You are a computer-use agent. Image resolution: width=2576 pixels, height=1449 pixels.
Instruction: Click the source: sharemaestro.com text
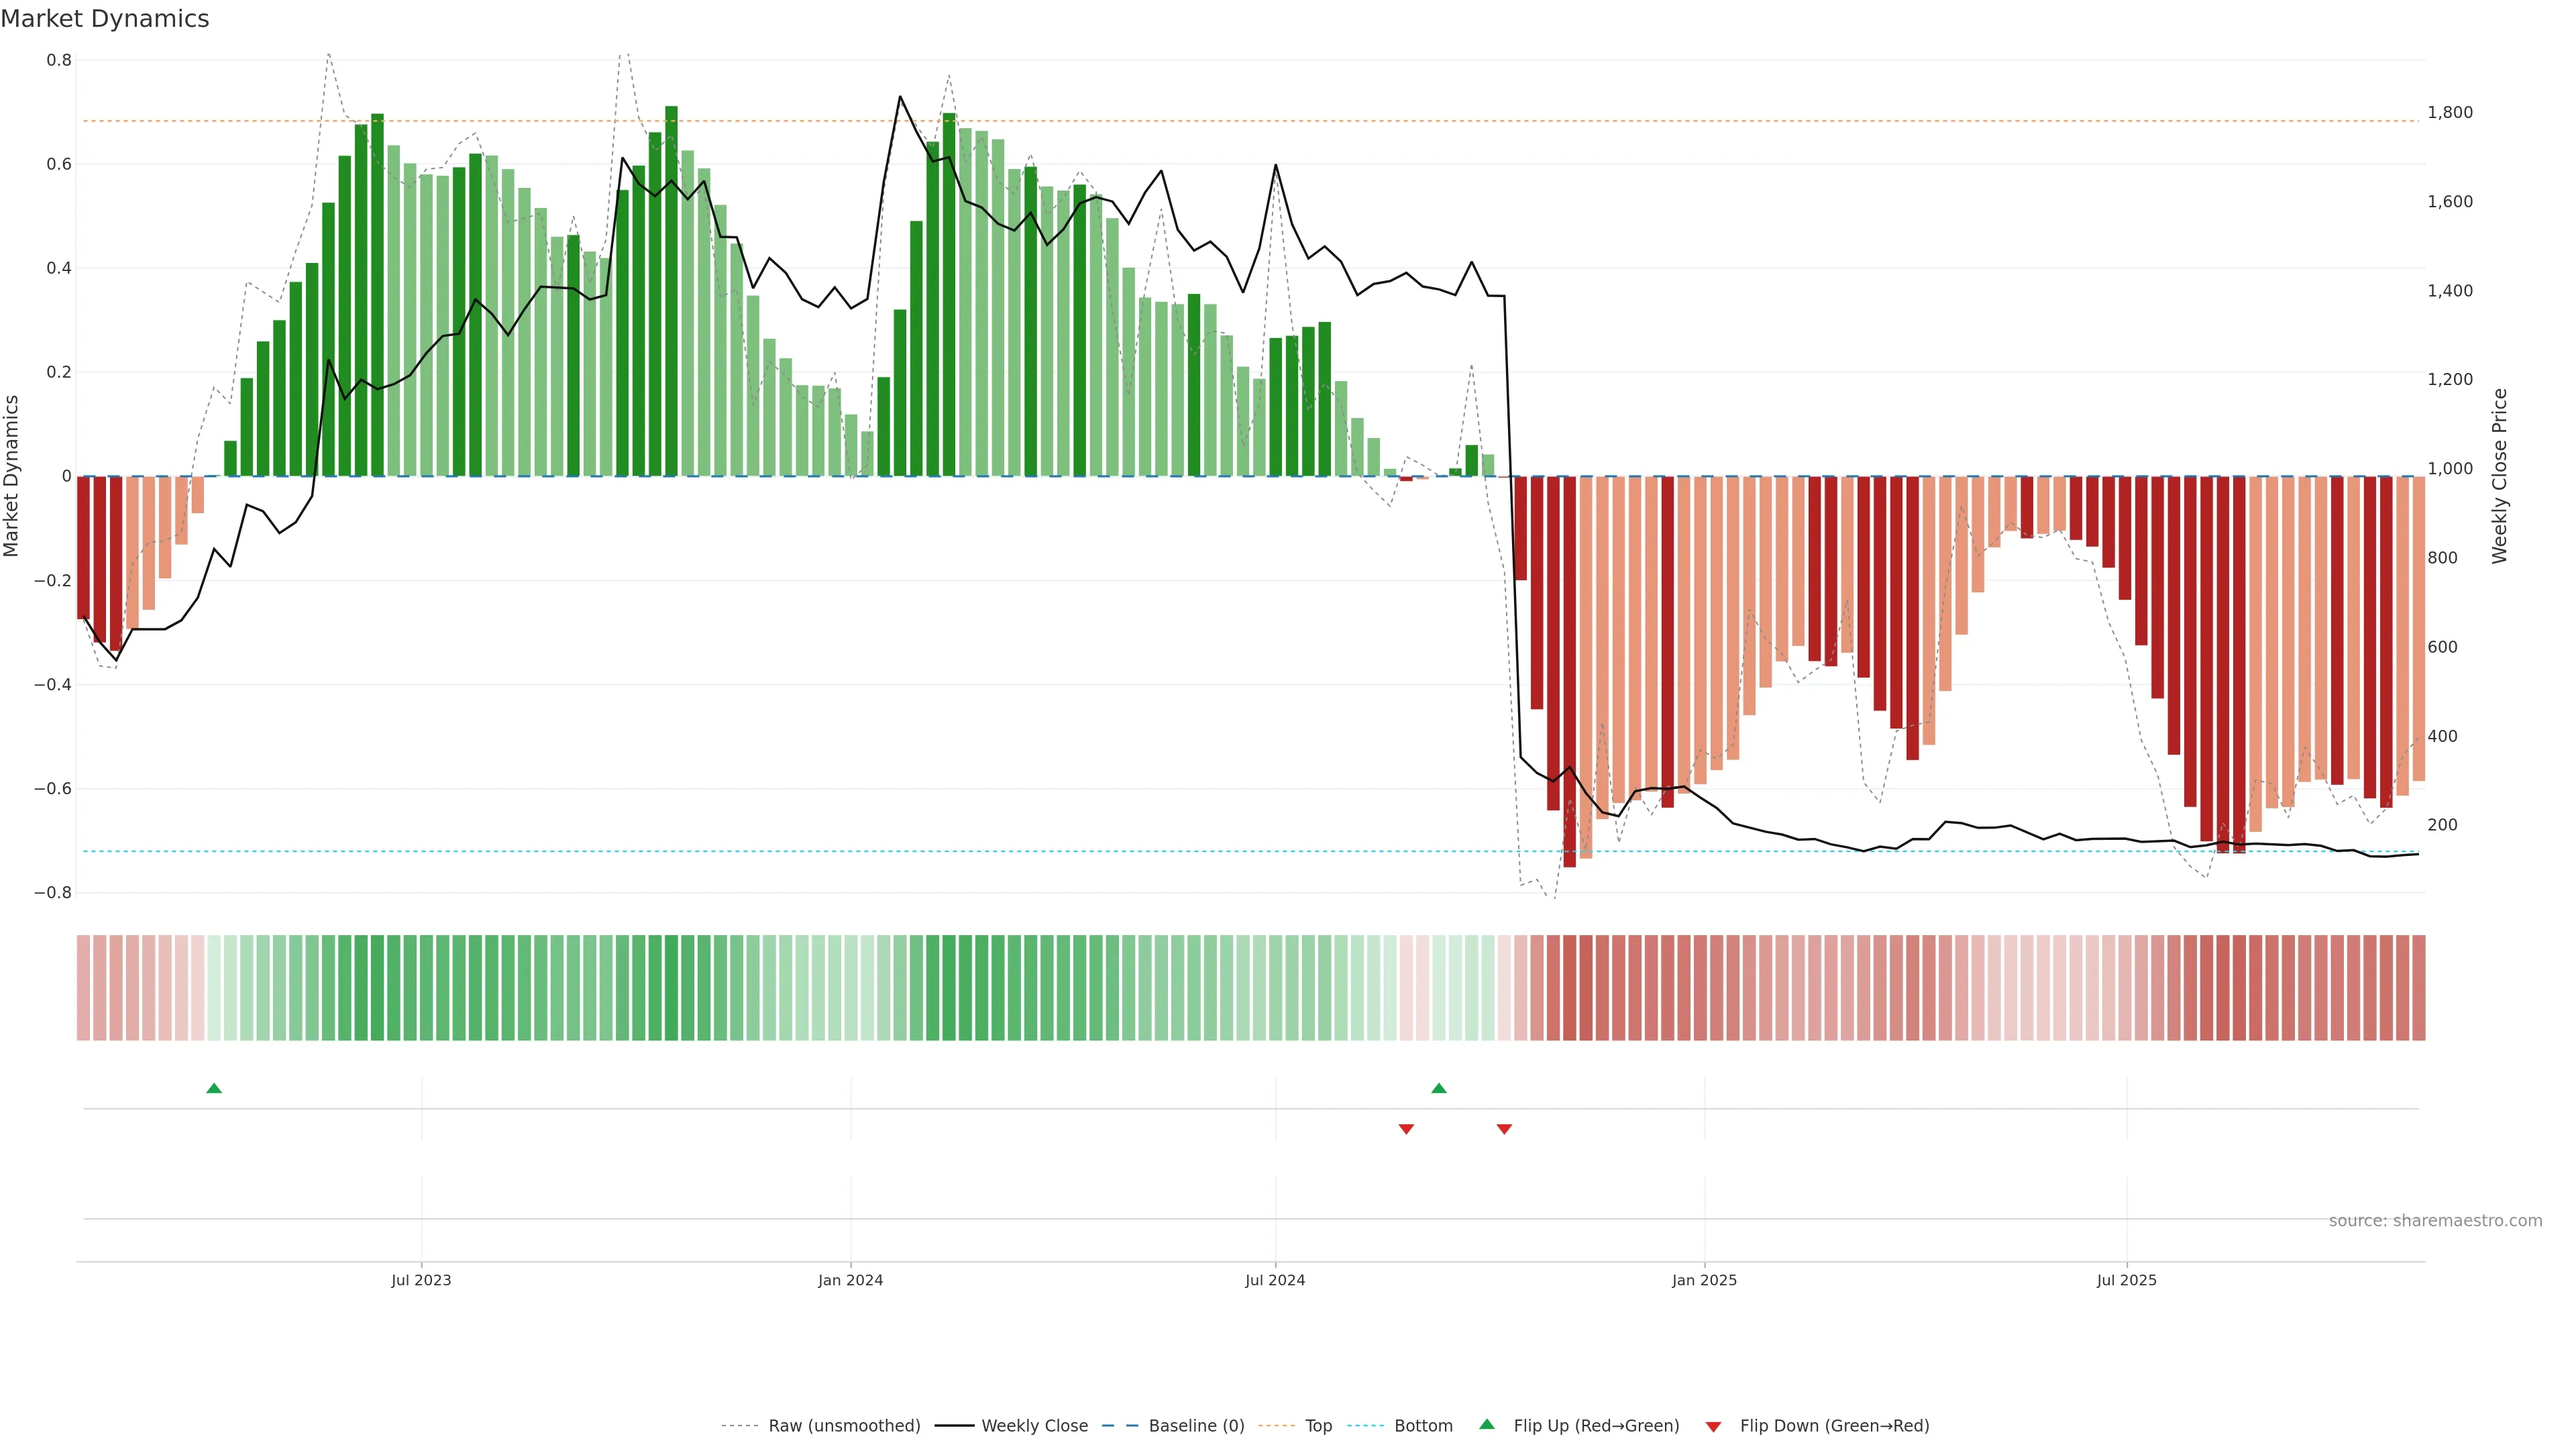2435,1221
